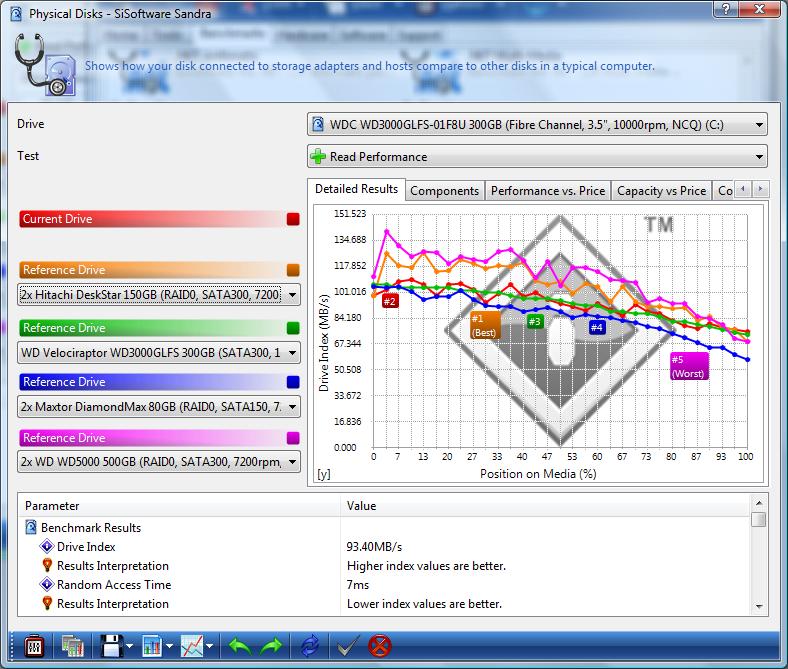Open the Maxtor DiamondMax reference drive dropdown

tap(159, 407)
